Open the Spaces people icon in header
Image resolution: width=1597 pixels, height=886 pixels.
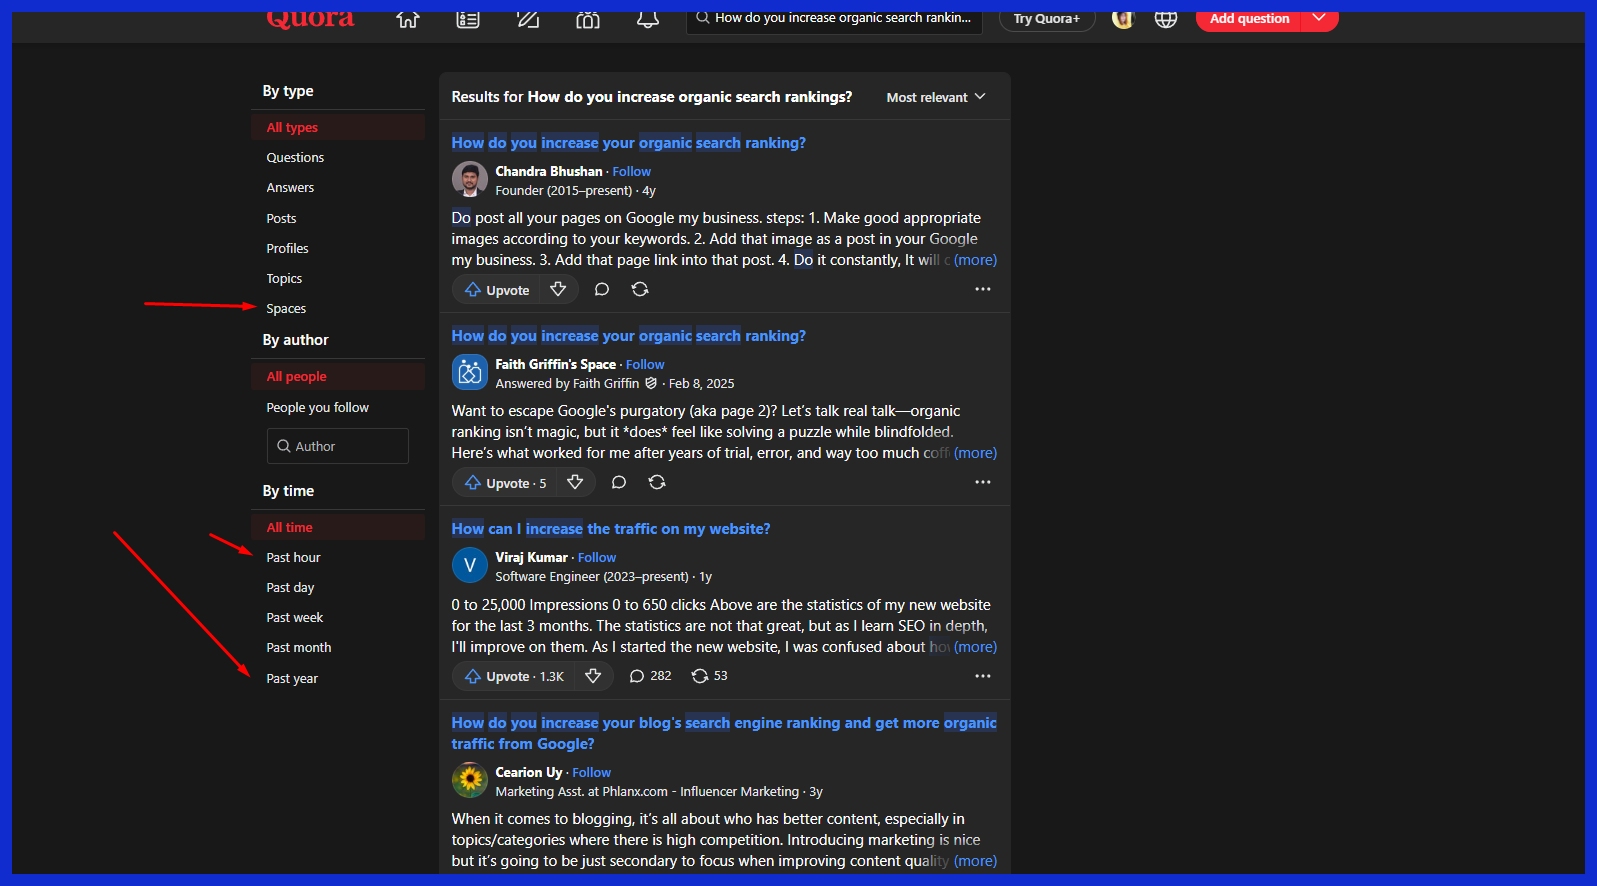pos(588,19)
